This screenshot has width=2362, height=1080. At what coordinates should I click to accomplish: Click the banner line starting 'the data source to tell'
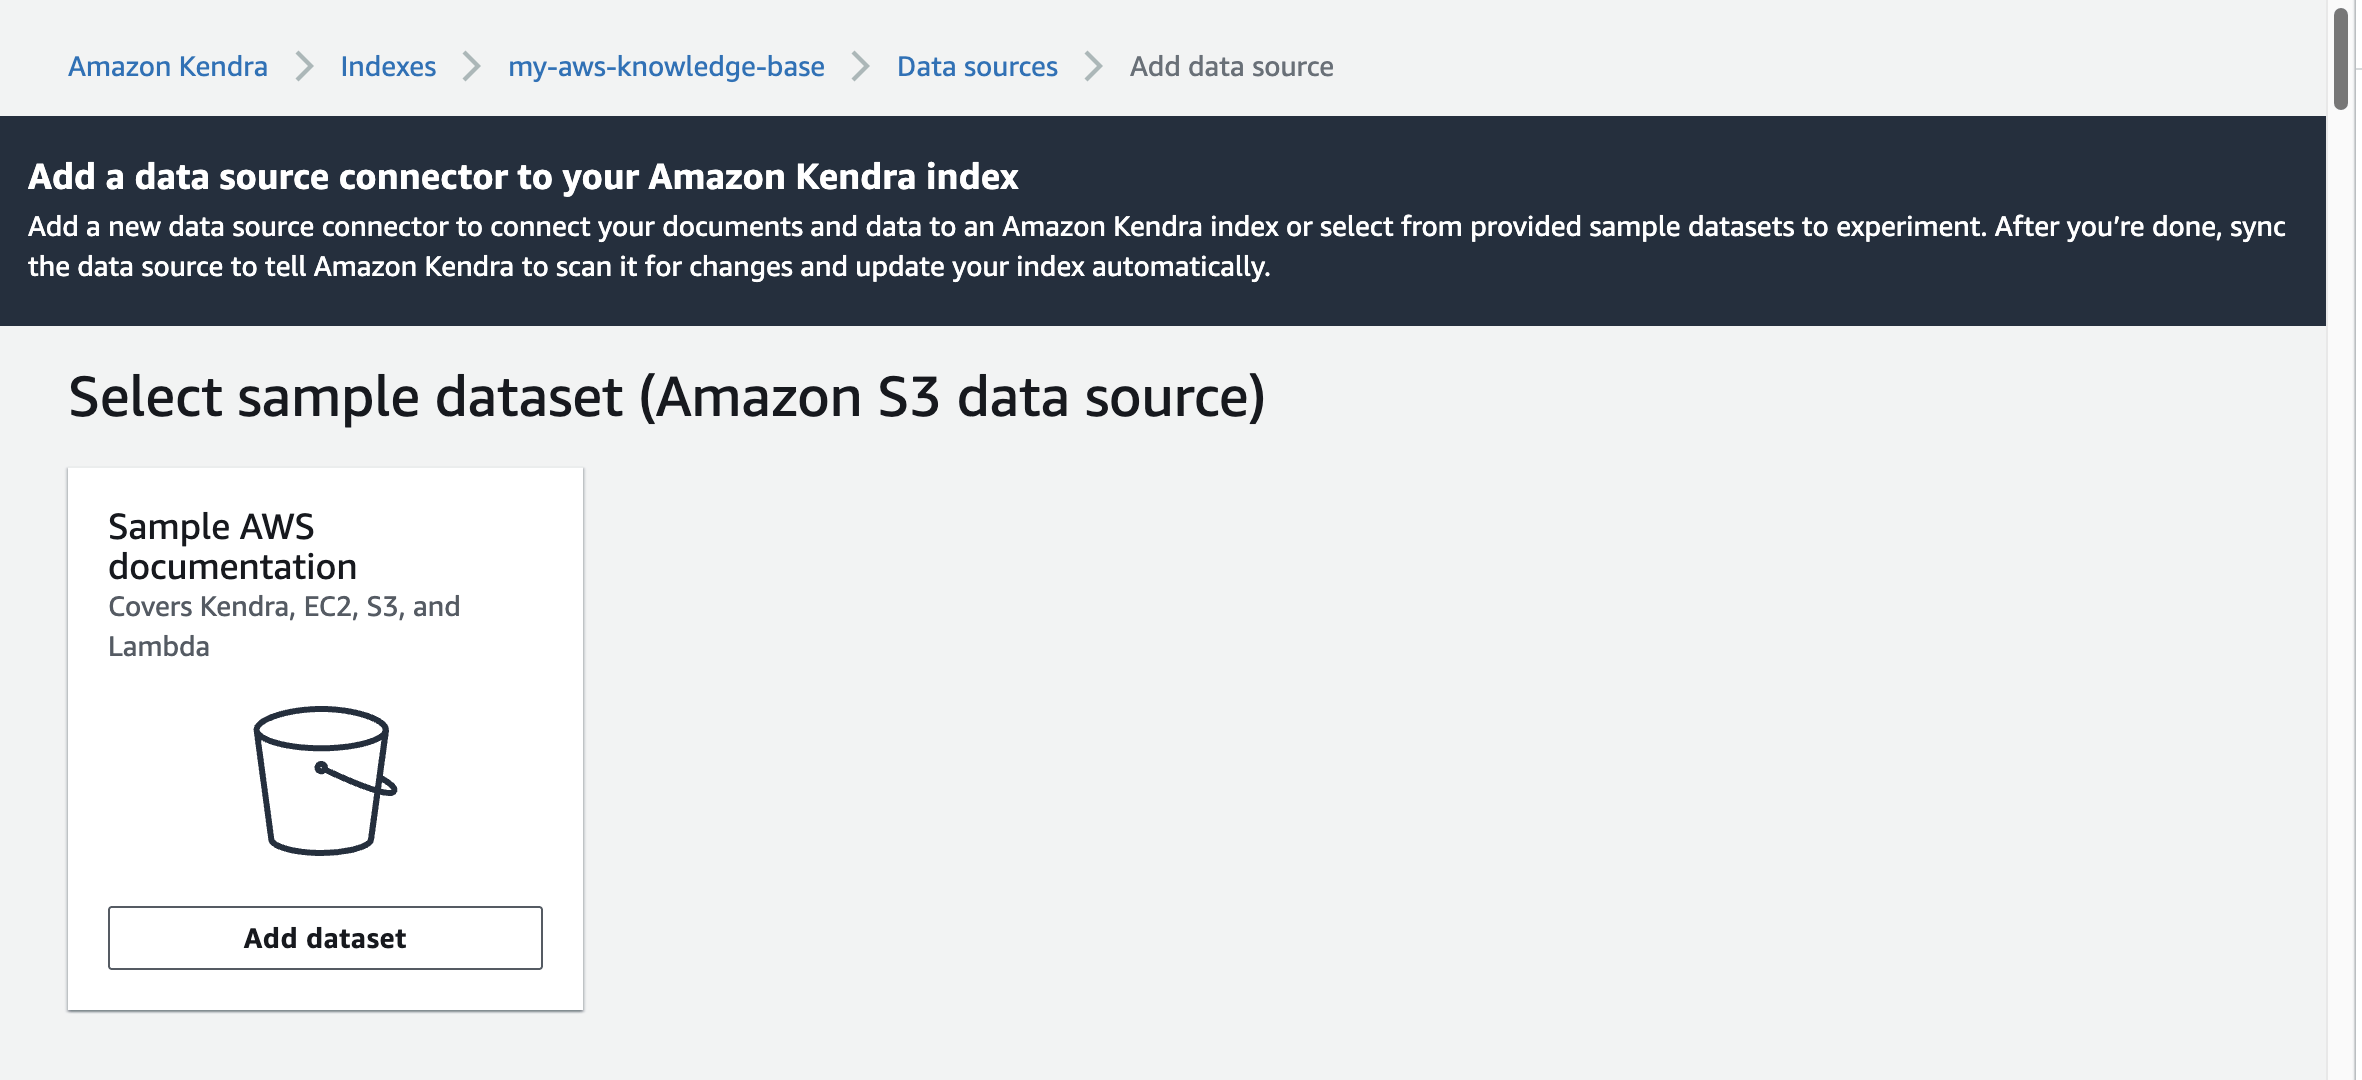[x=649, y=267]
